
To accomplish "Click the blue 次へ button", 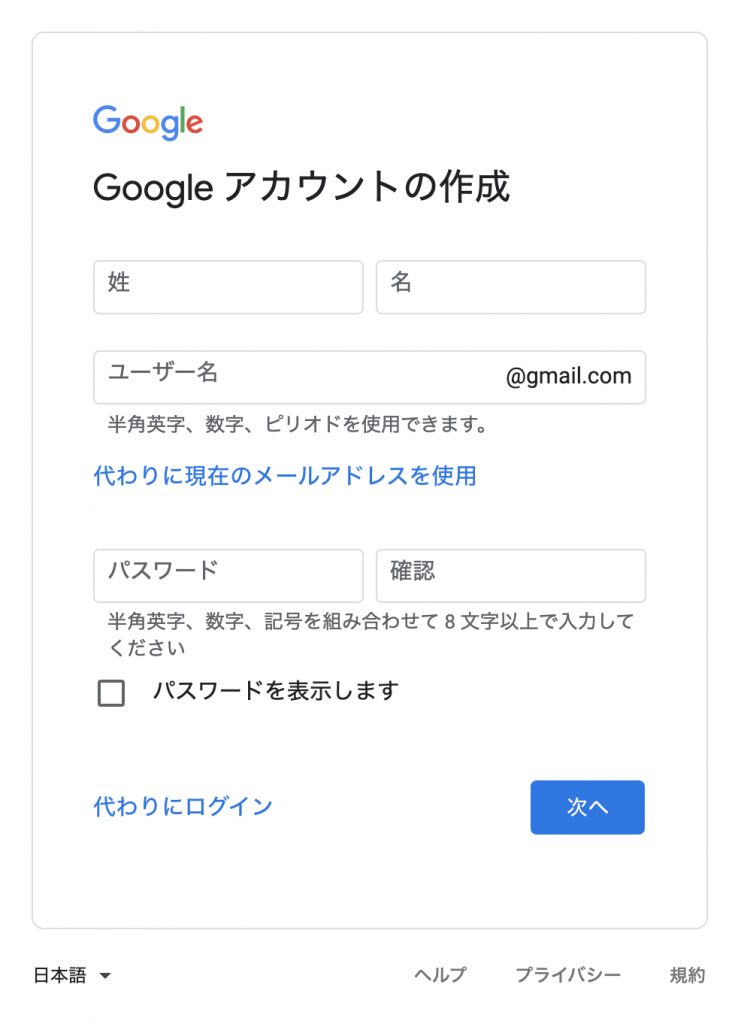I will click(588, 807).
